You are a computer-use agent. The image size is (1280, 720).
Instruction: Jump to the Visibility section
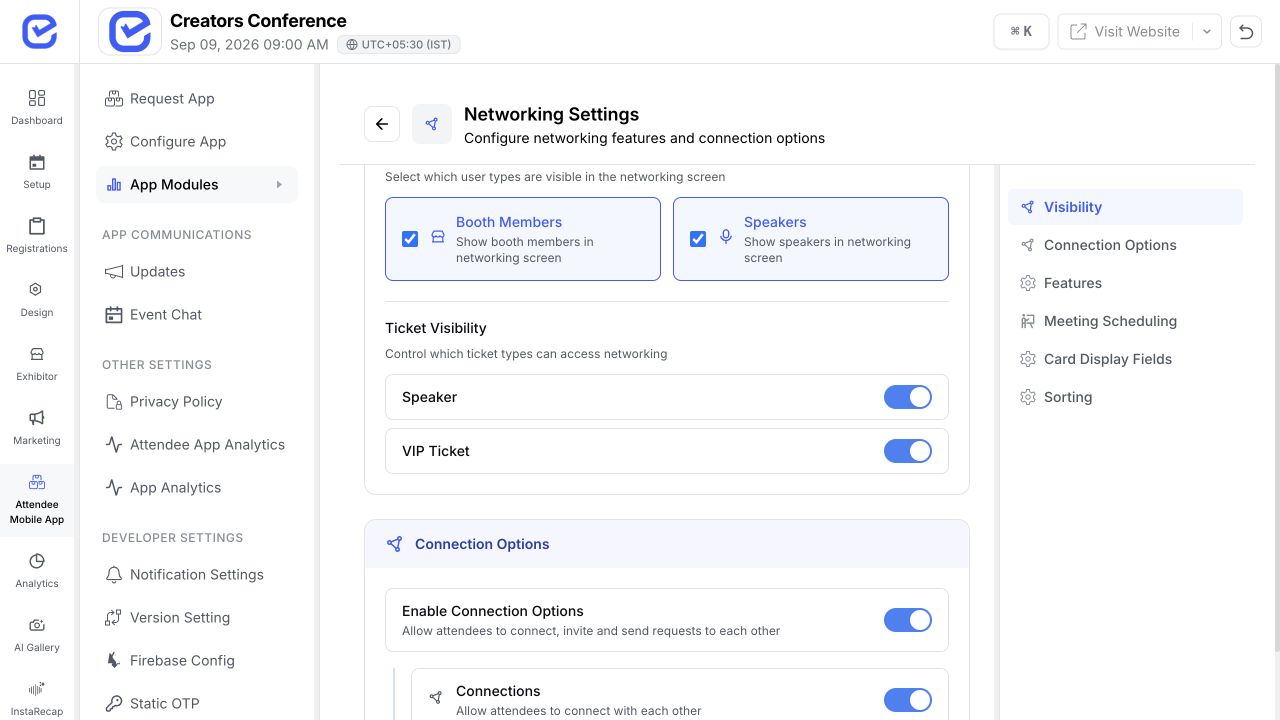[x=1125, y=207]
